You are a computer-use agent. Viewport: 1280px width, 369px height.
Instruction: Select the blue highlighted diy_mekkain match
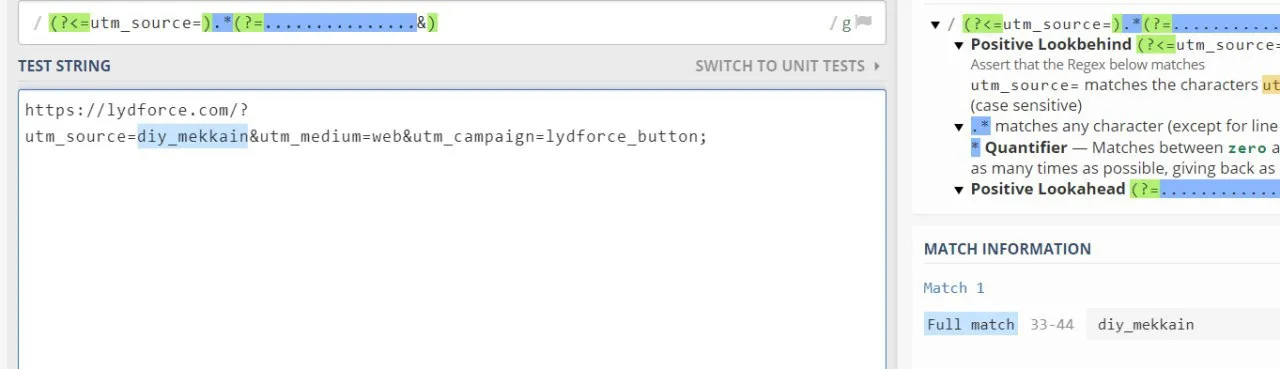coord(192,136)
